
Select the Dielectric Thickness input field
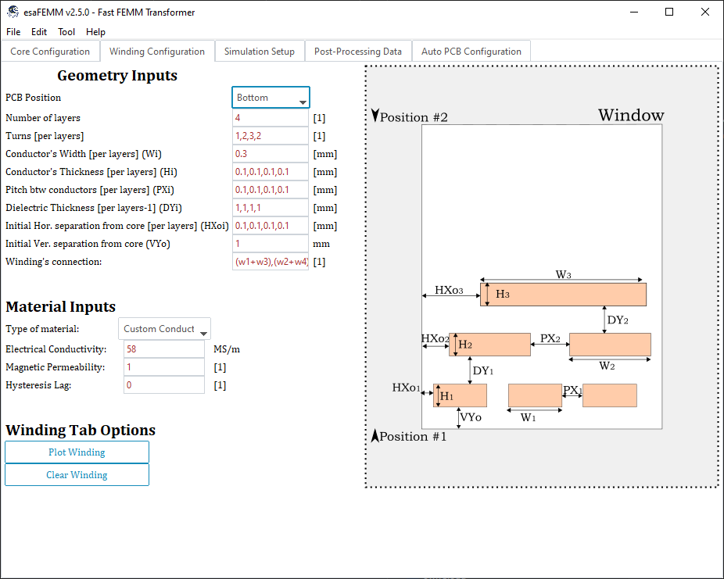[270, 208]
